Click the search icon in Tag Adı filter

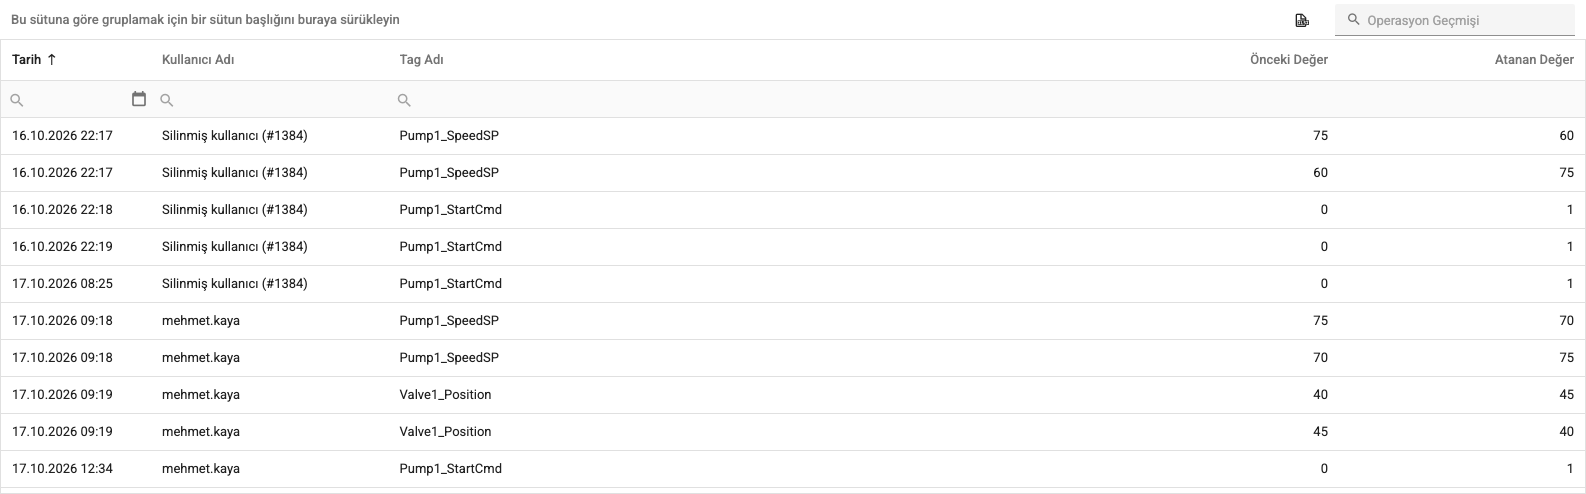tap(404, 100)
